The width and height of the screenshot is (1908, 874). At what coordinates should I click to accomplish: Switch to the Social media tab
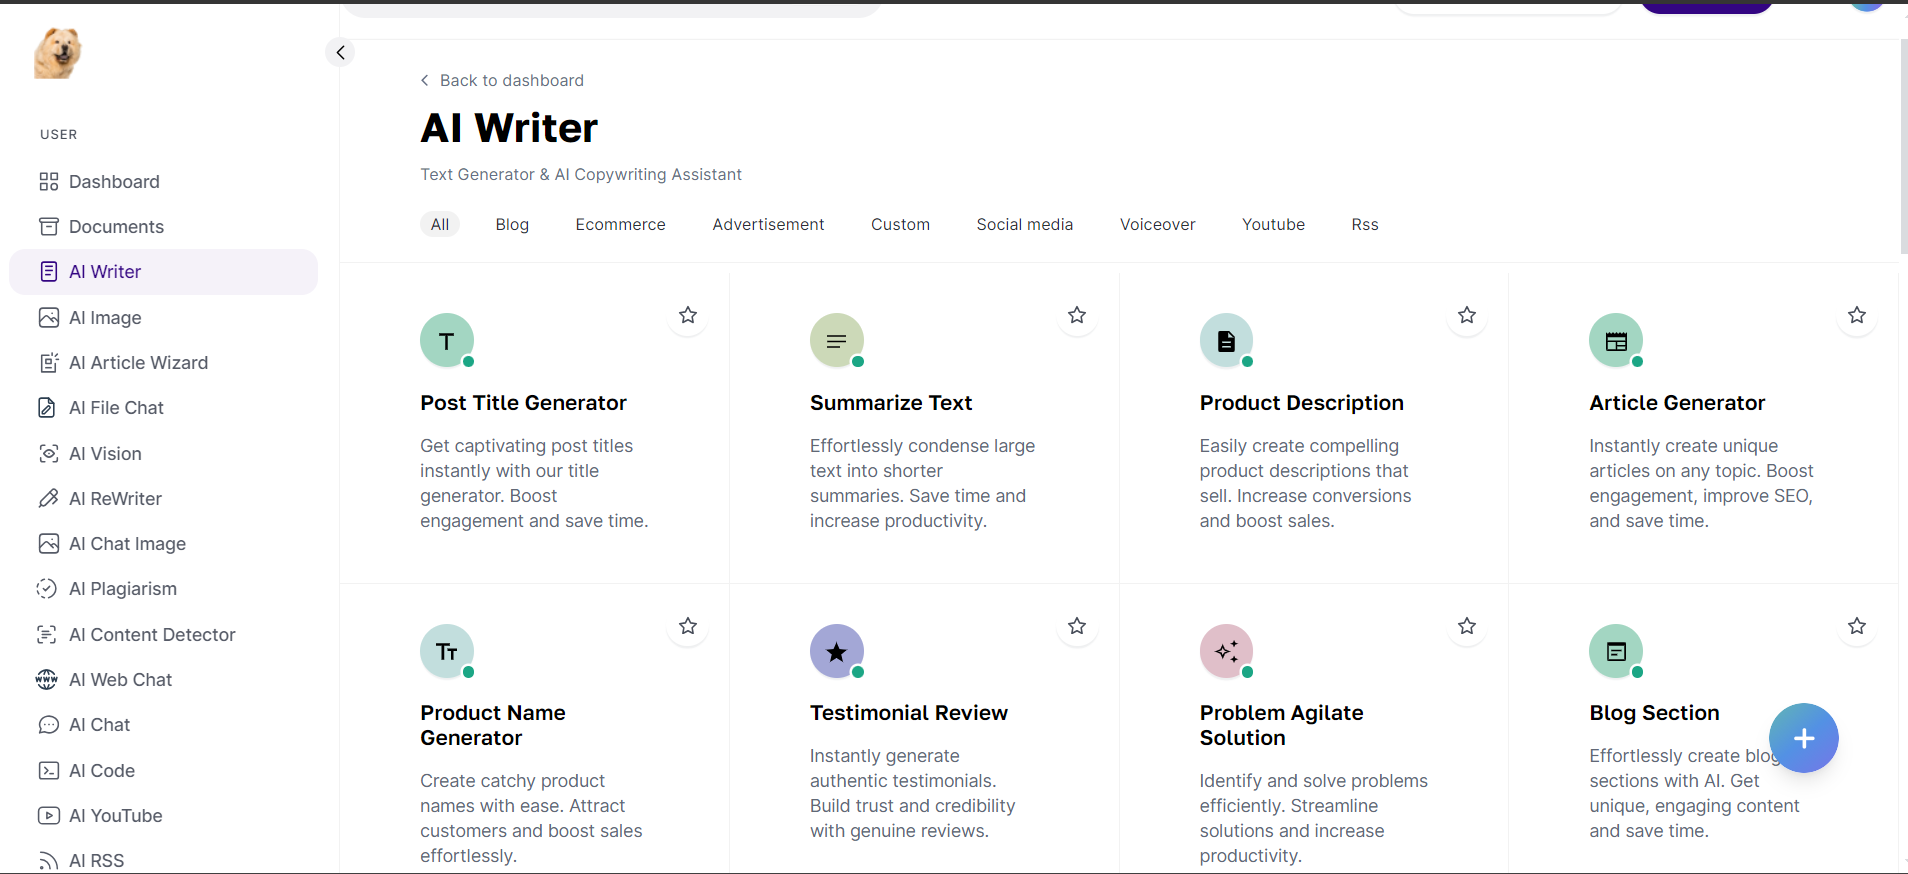(x=1024, y=225)
